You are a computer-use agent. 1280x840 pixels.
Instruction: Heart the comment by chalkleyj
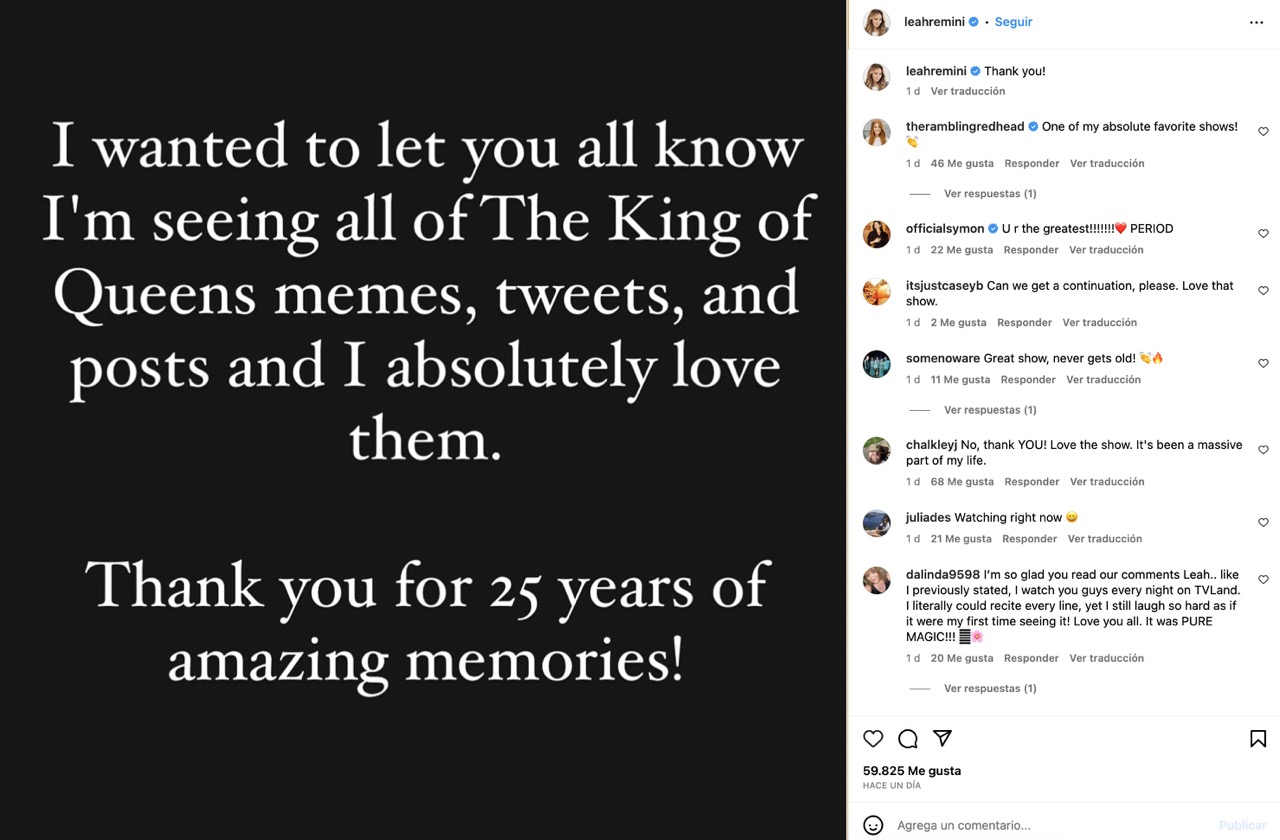point(1263,450)
